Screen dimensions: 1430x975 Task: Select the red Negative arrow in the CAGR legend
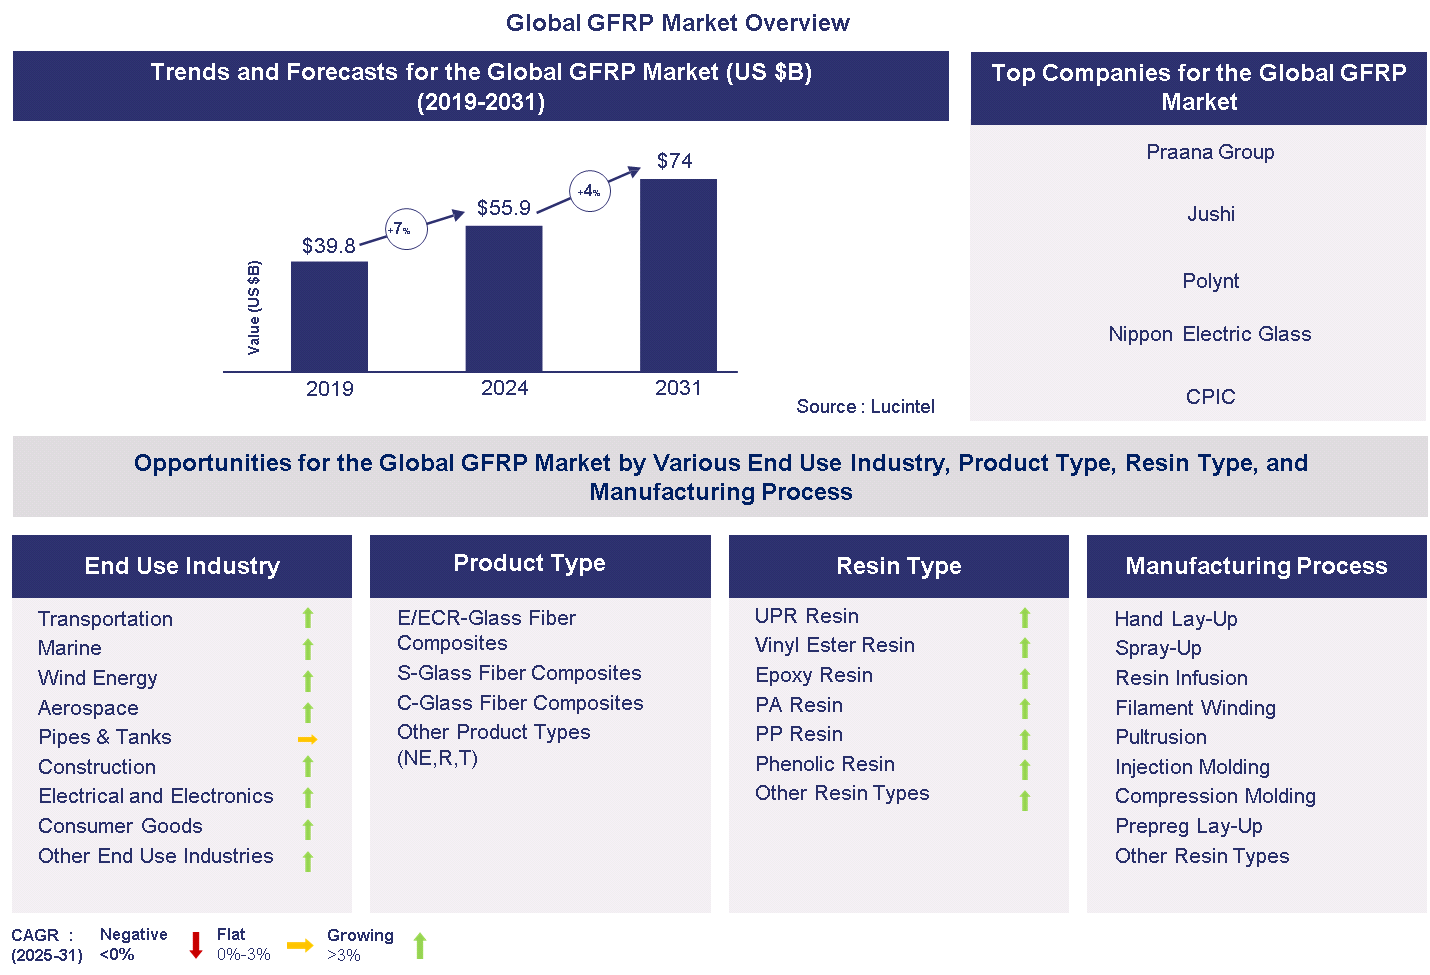click(x=196, y=944)
